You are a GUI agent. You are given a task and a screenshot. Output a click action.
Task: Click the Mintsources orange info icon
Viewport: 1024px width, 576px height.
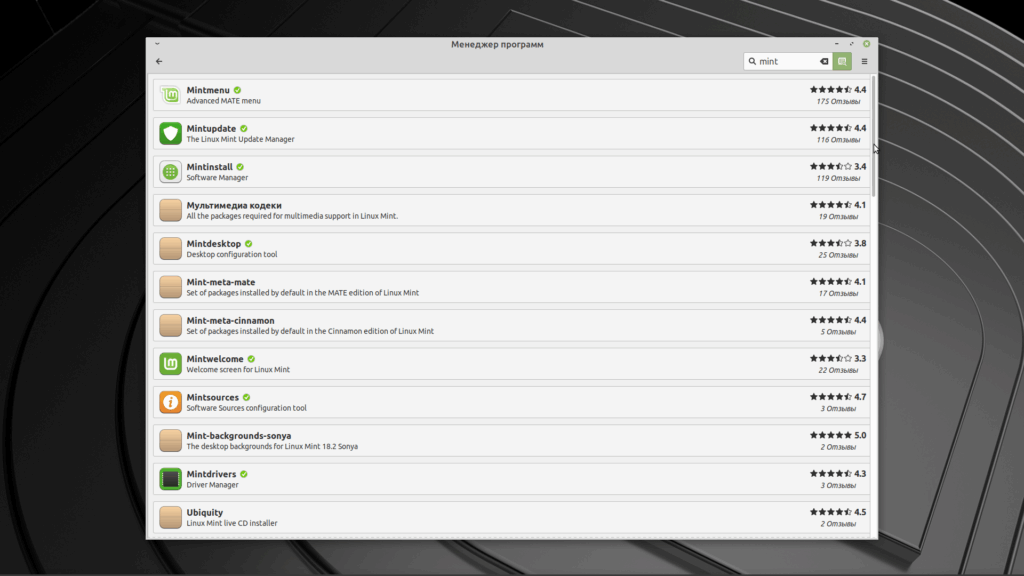170,402
